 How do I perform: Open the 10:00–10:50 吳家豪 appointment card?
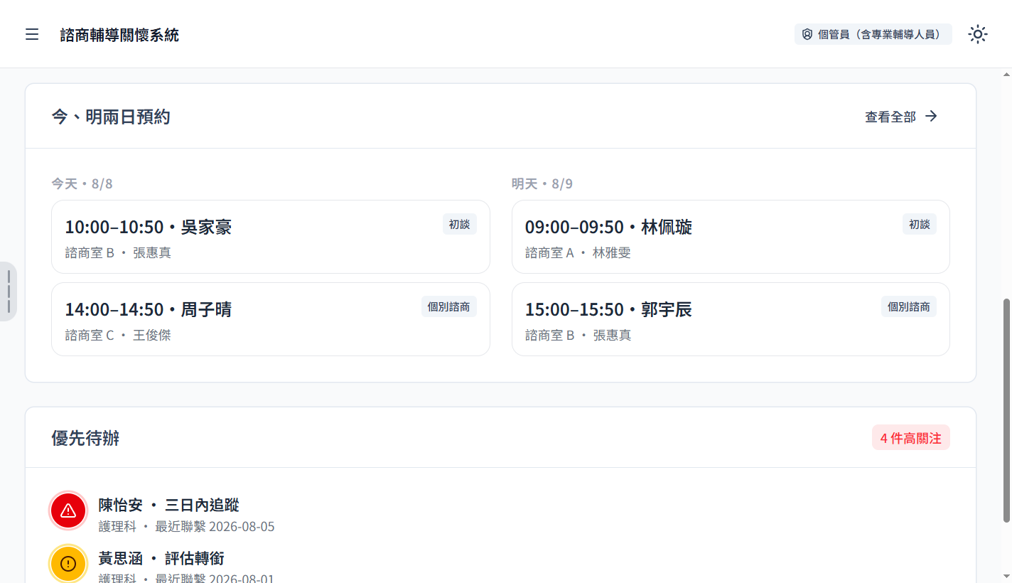pos(270,237)
